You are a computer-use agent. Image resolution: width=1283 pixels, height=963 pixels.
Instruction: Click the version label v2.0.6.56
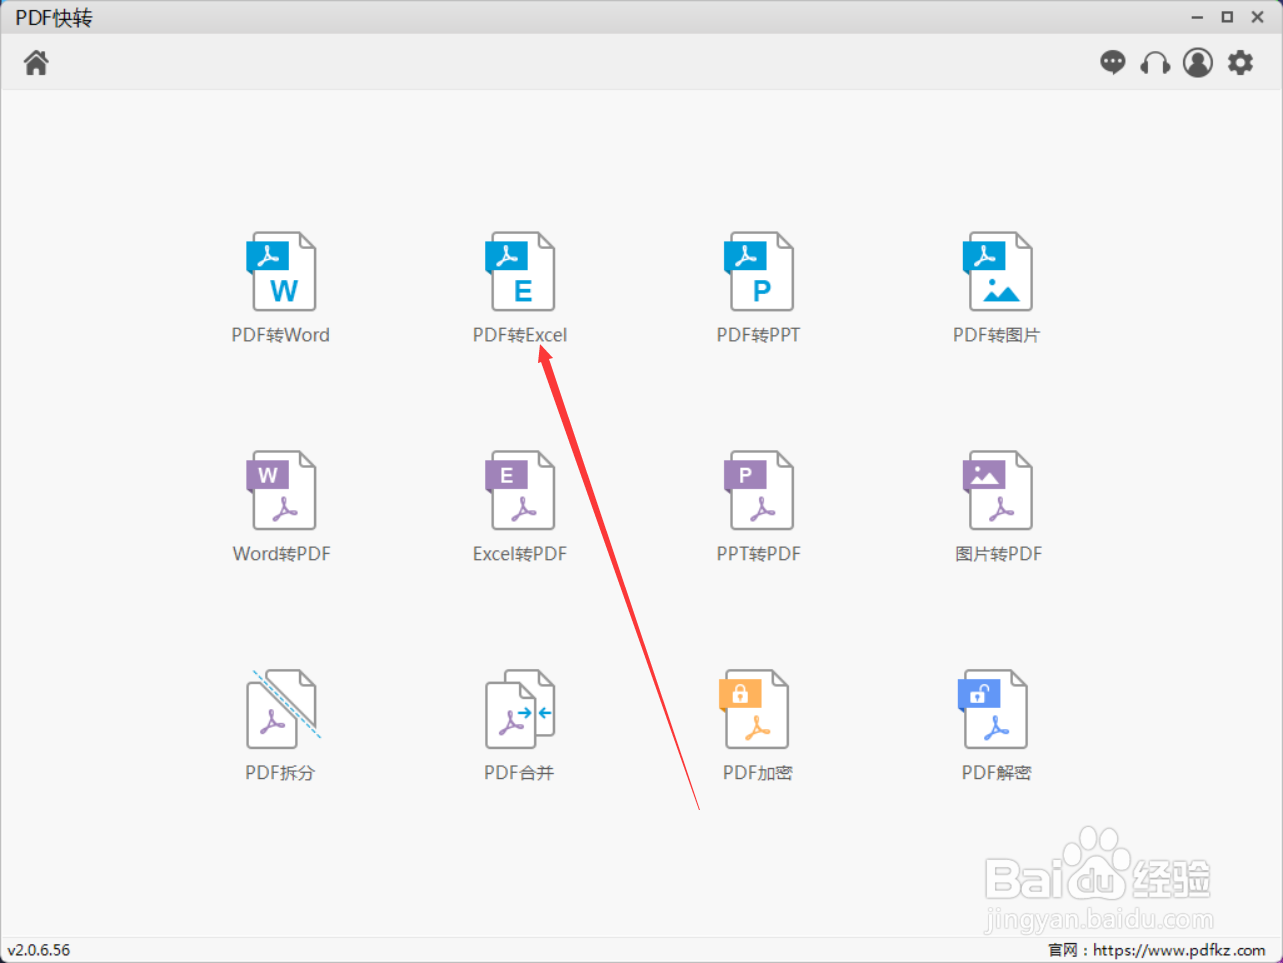coord(39,950)
